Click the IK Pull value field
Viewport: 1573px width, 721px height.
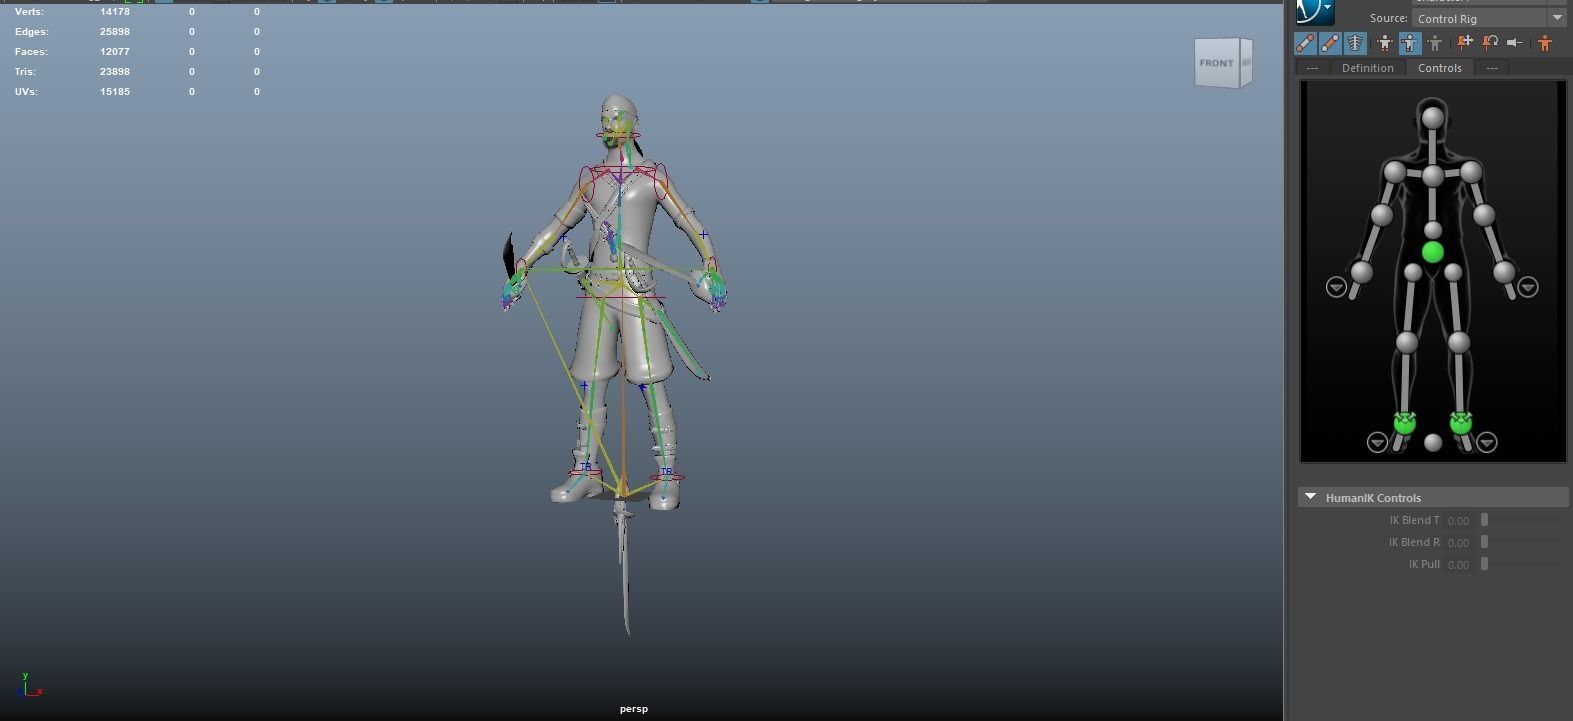click(x=1459, y=564)
